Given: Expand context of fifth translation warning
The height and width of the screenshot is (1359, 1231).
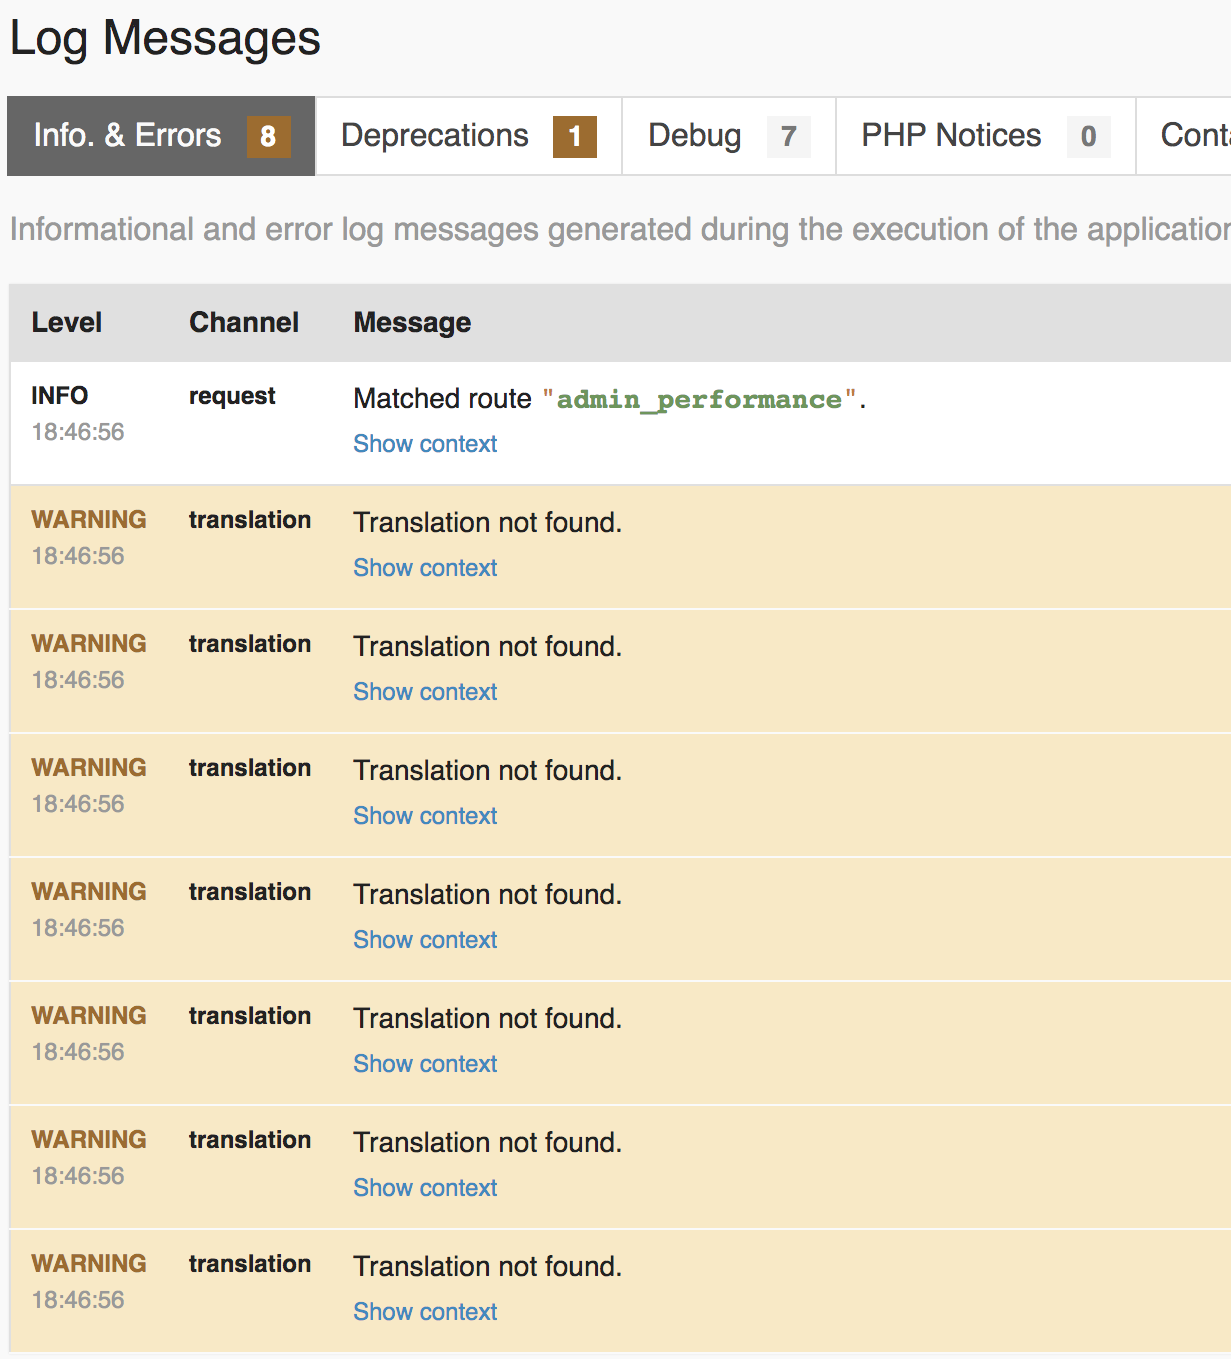Looking at the screenshot, I should tap(425, 1064).
